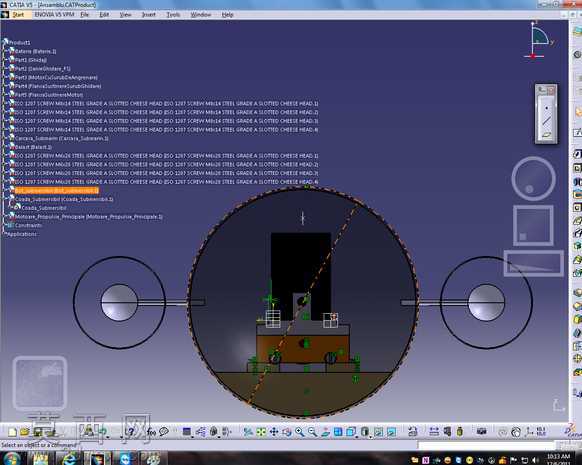Click the Create Multi-View icon

coord(338,432)
